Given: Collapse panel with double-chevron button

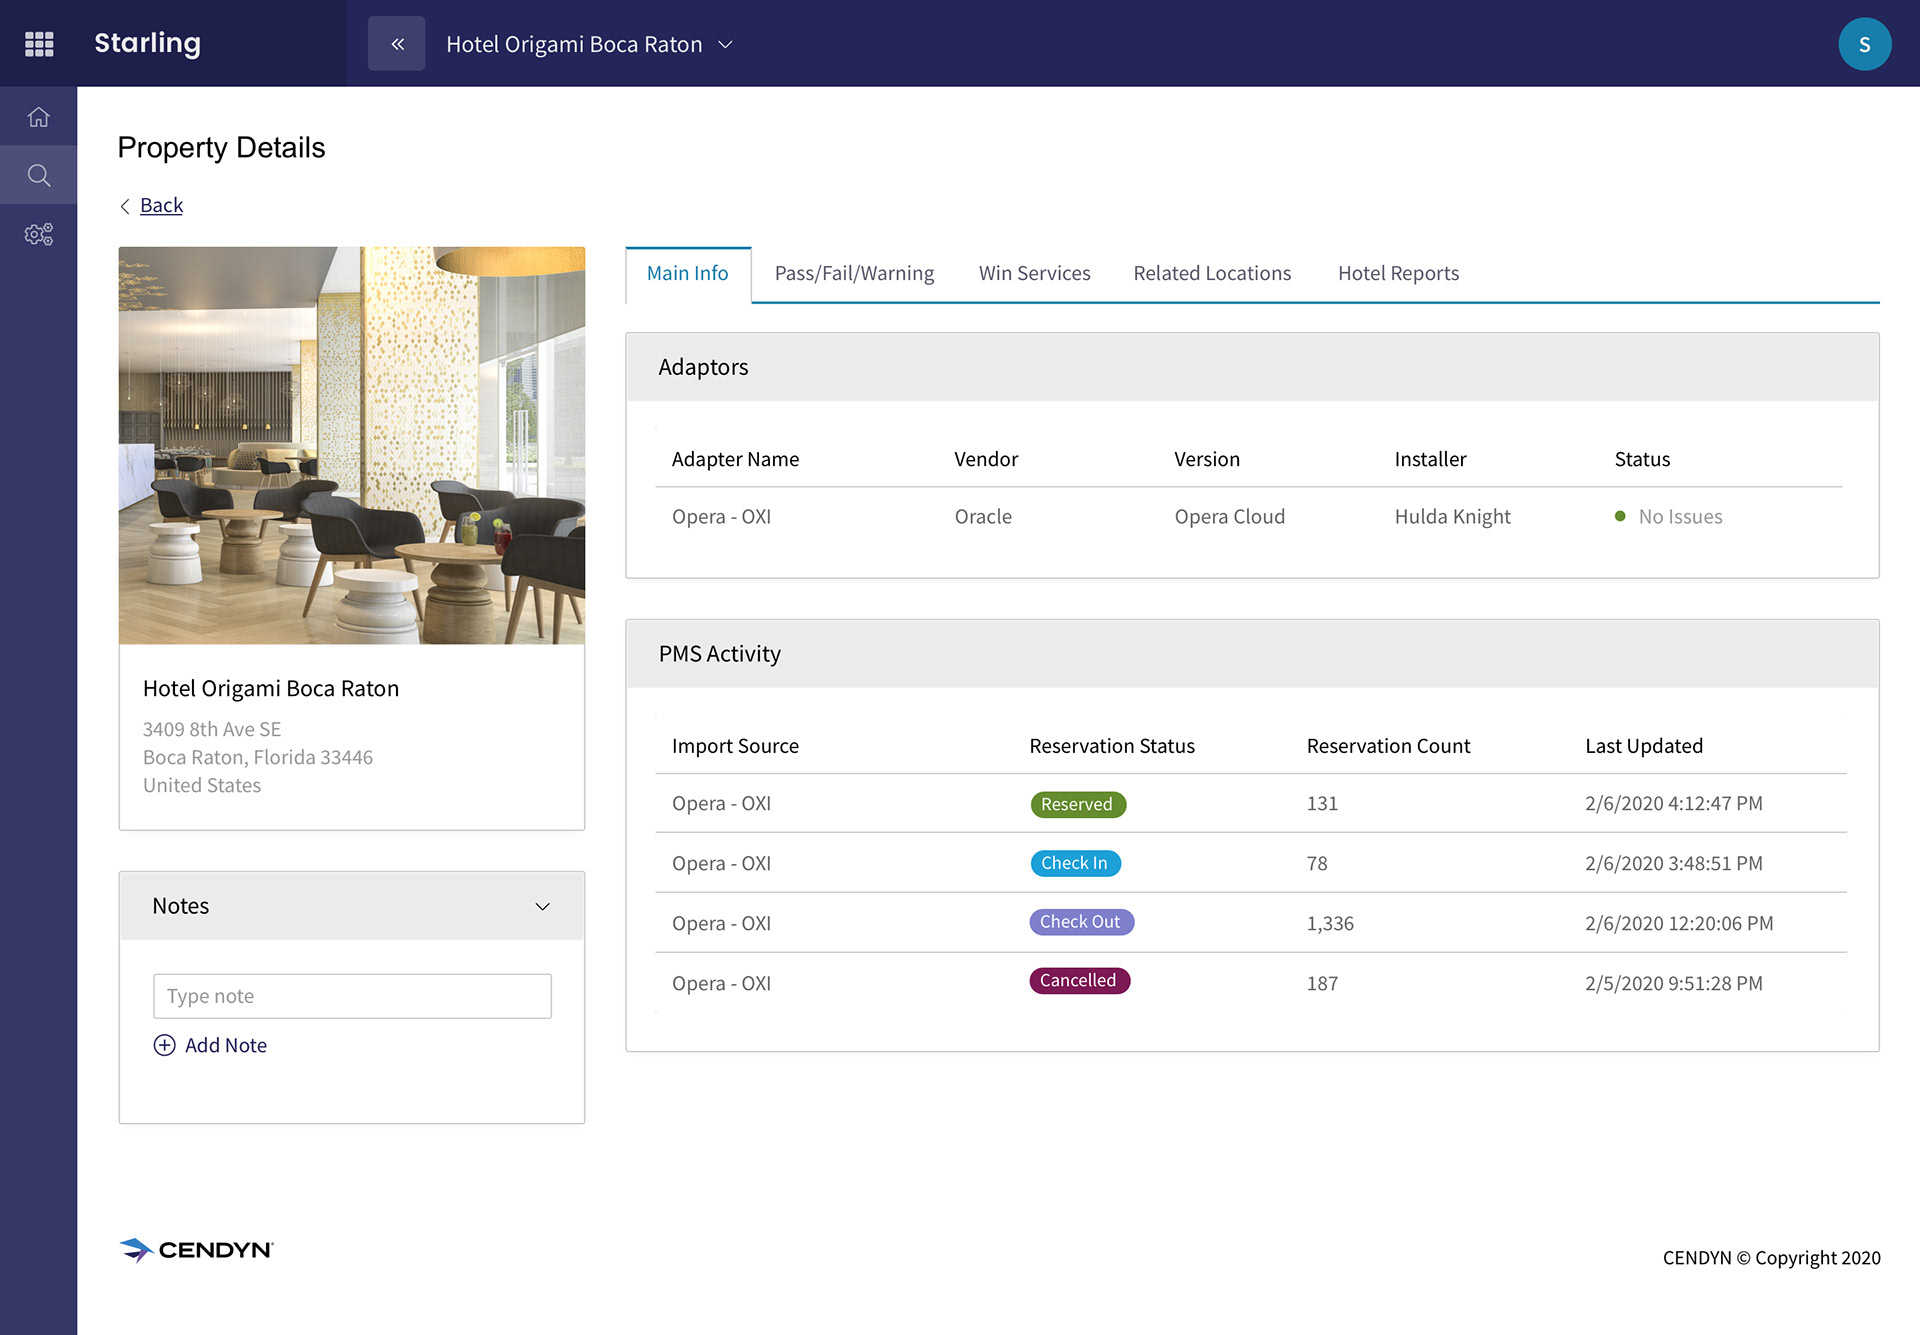Looking at the screenshot, I should click(397, 44).
